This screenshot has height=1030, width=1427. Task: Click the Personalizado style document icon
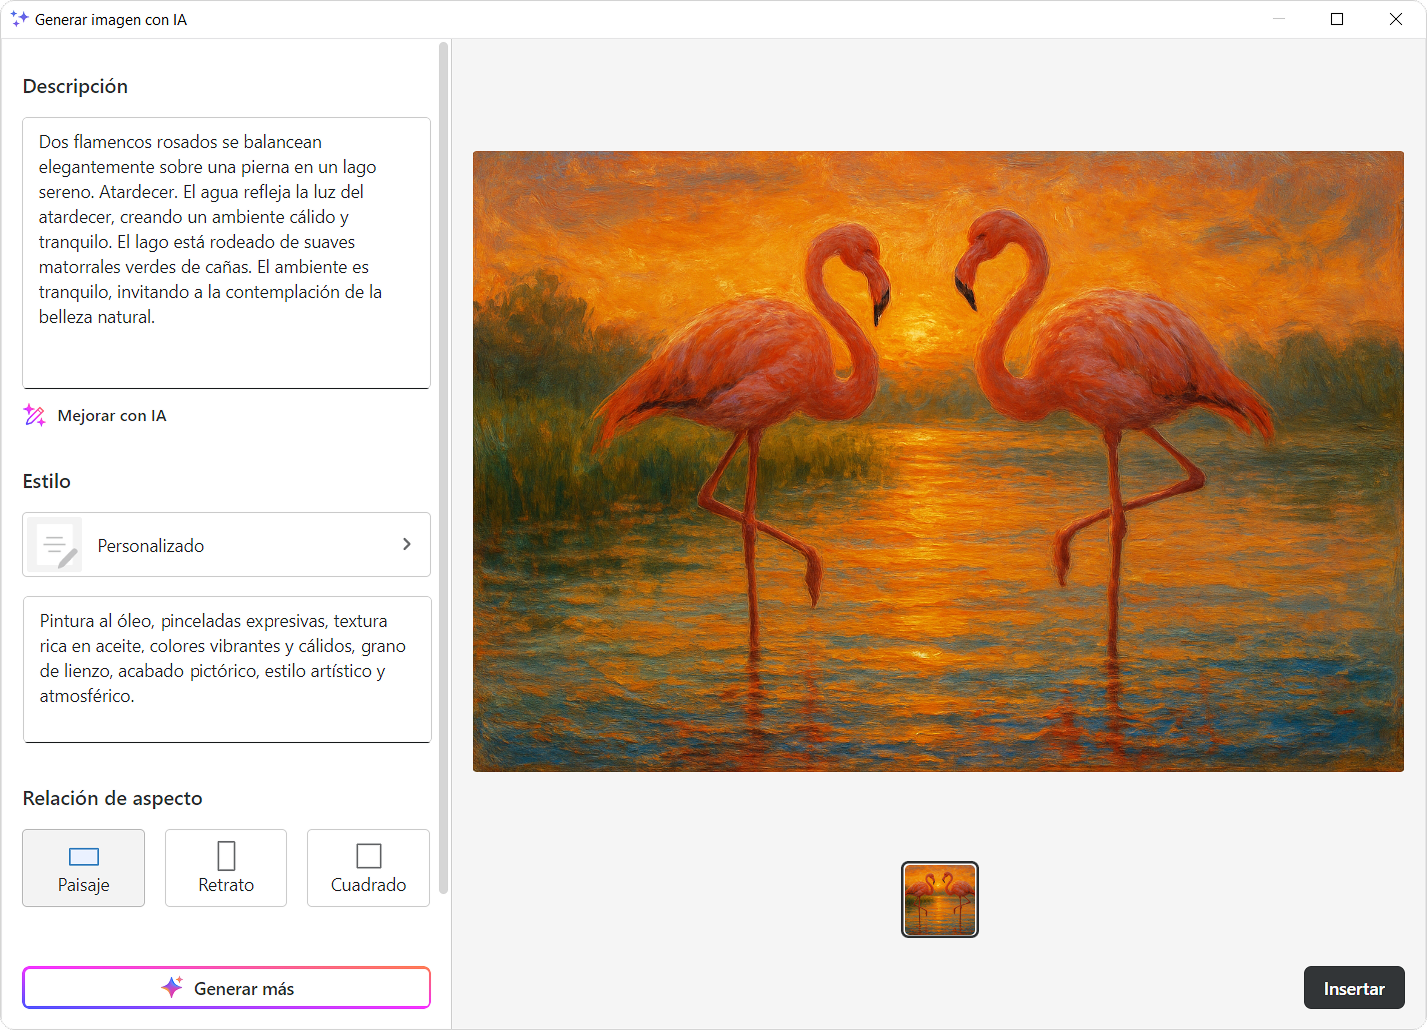point(56,545)
